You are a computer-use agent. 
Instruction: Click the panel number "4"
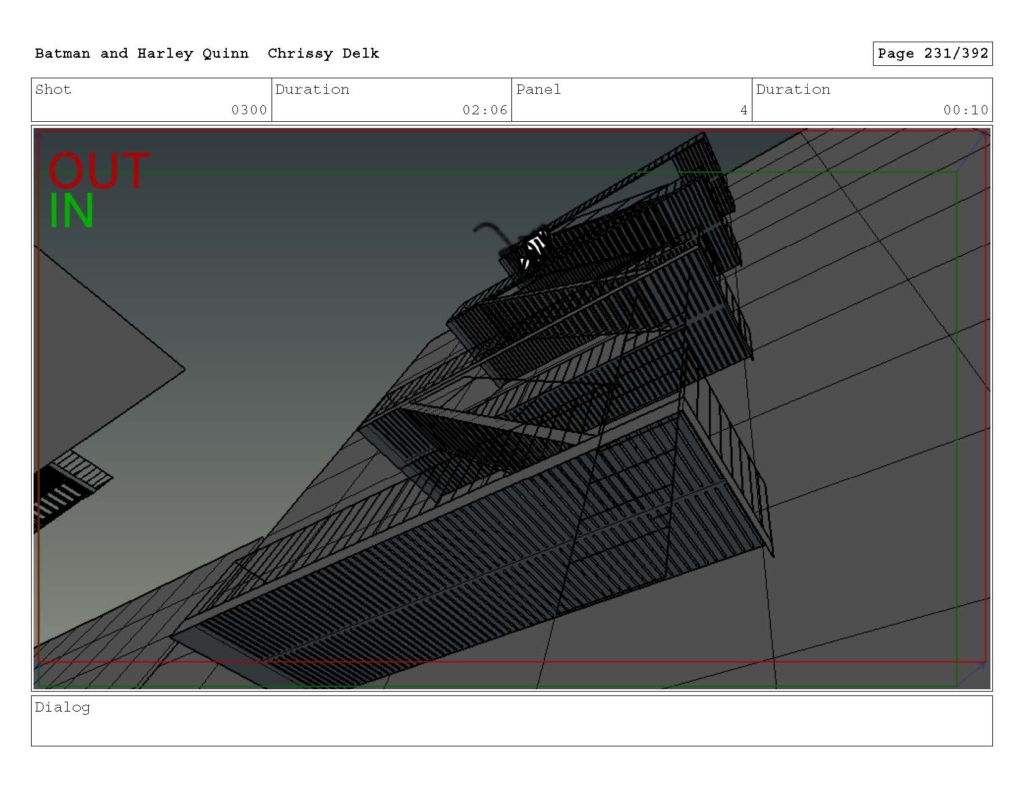[x=743, y=110]
